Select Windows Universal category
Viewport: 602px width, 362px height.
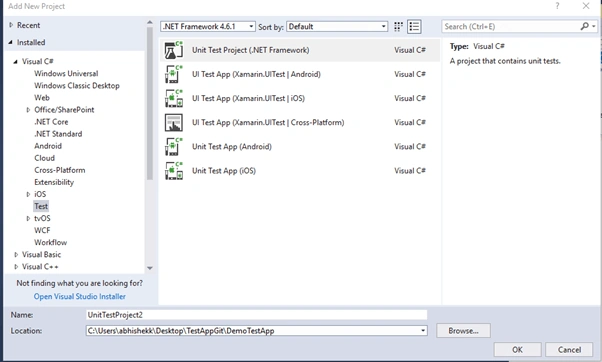point(66,73)
